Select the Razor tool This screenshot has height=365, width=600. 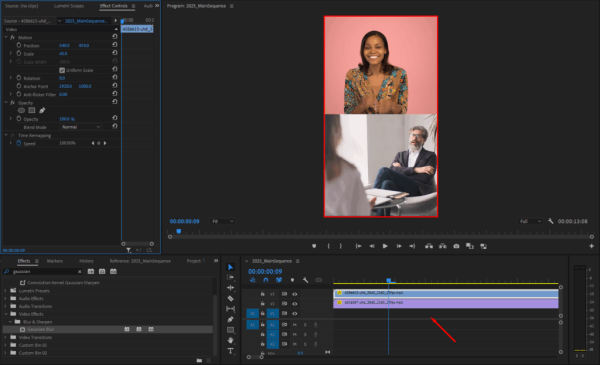click(x=230, y=298)
